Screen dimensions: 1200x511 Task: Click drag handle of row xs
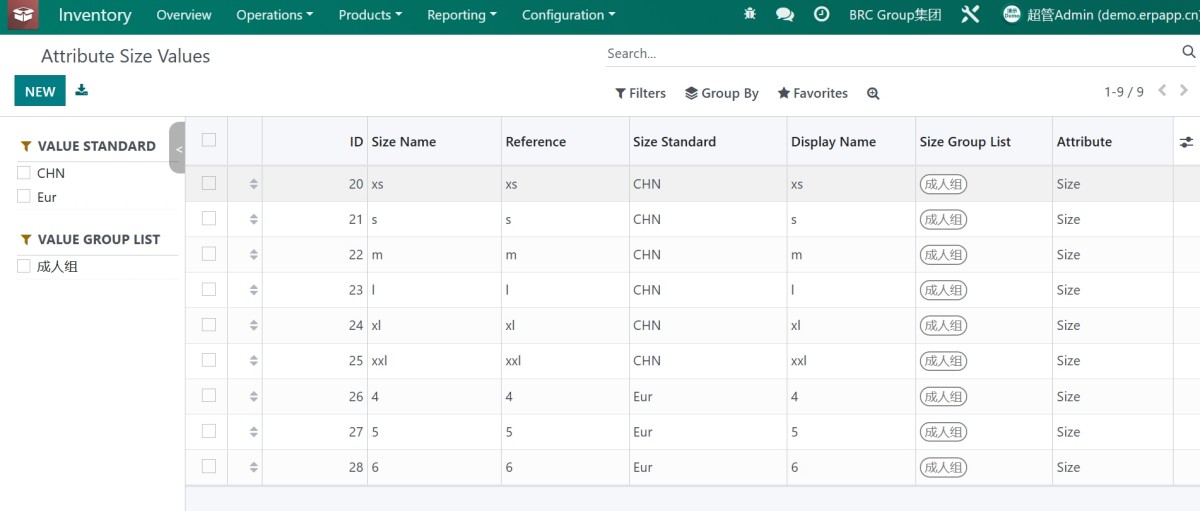pyautogui.click(x=254, y=184)
